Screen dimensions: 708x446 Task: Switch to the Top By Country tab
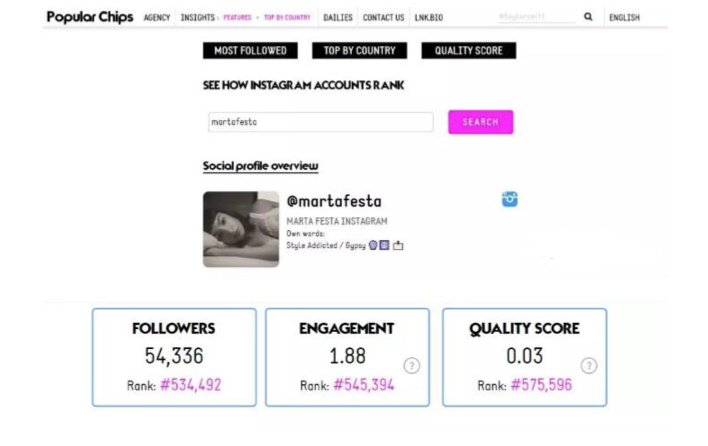(x=359, y=50)
